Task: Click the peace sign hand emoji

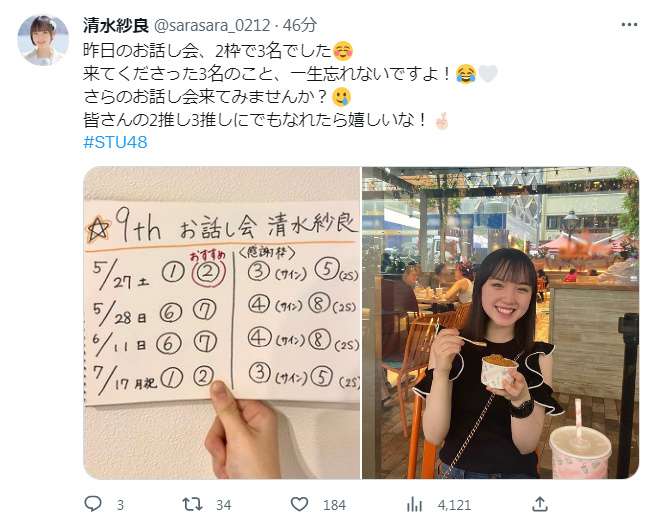Action: point(441,120)
